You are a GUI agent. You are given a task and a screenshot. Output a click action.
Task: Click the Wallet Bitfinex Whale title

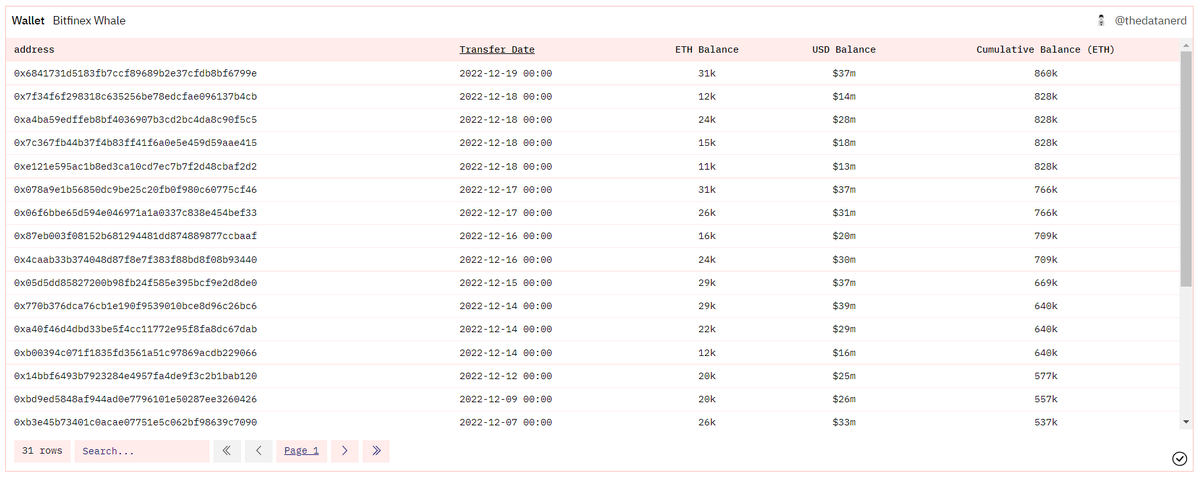coord(69,20)
